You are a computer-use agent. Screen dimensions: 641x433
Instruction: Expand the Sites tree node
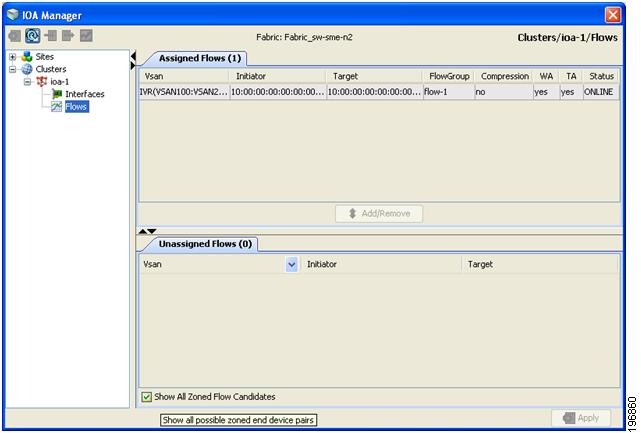tap(13, 57)
